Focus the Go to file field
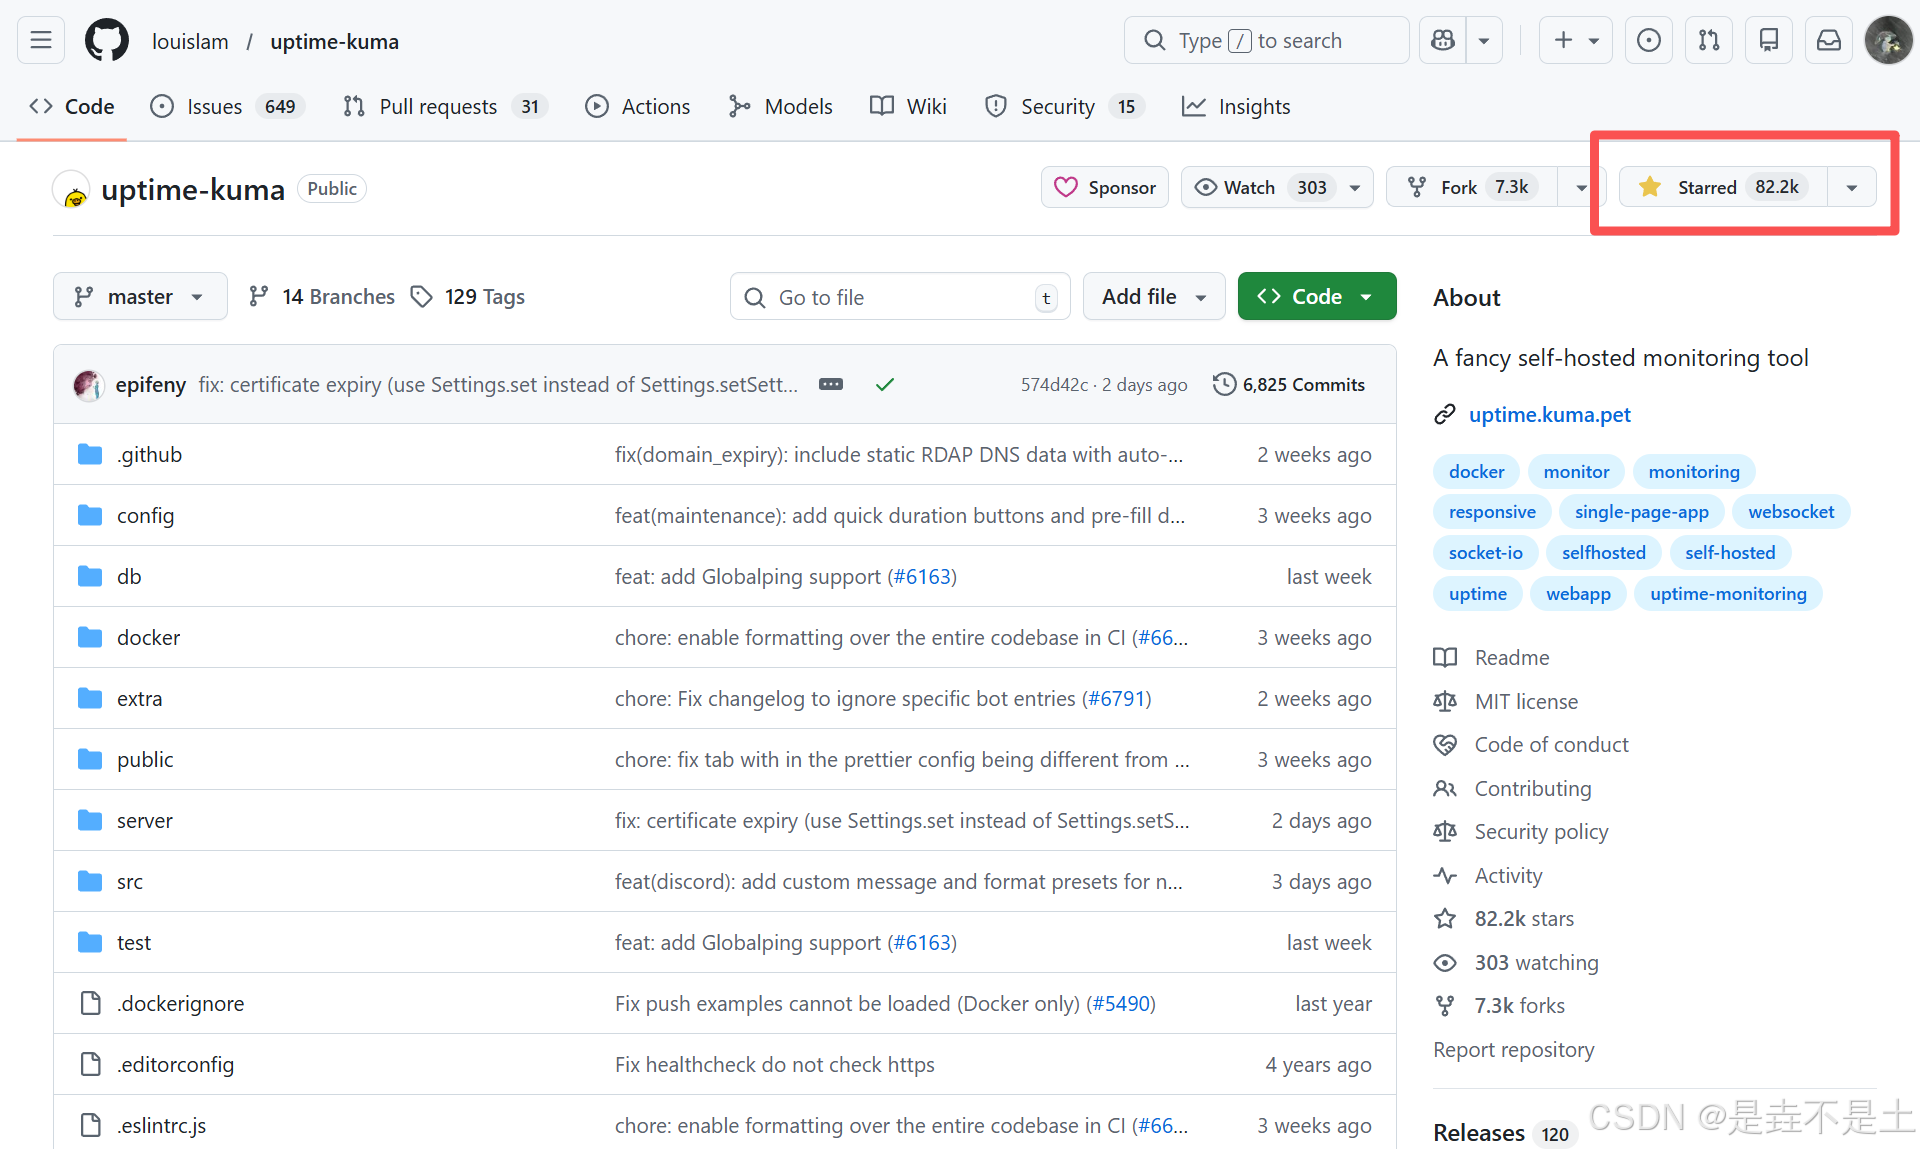 coord(900,297)
